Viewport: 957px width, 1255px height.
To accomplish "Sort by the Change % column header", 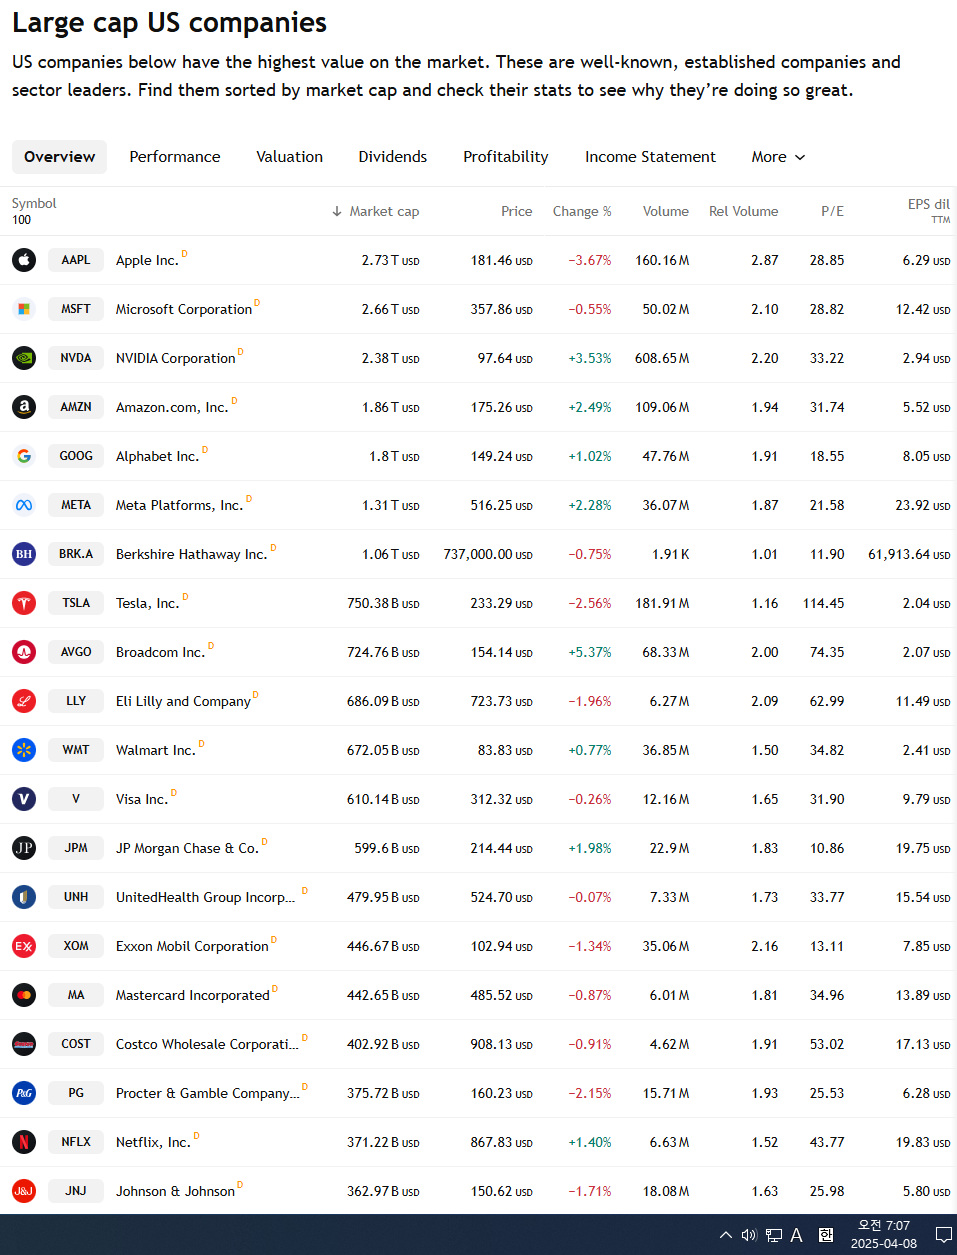I will click(x=582, y=211).
